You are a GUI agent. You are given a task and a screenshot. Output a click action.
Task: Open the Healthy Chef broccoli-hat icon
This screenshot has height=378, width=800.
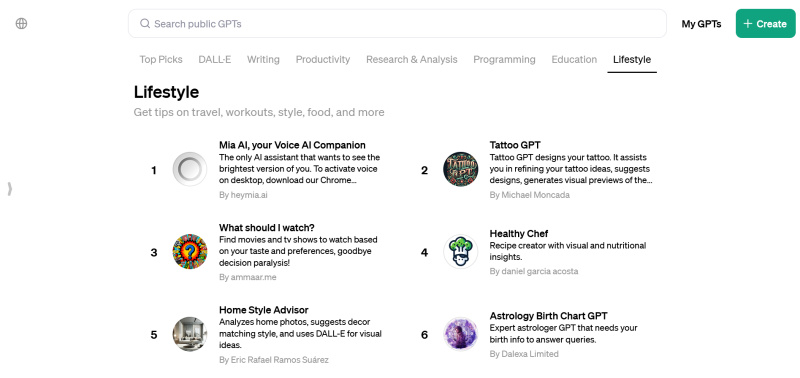[461, 251]
